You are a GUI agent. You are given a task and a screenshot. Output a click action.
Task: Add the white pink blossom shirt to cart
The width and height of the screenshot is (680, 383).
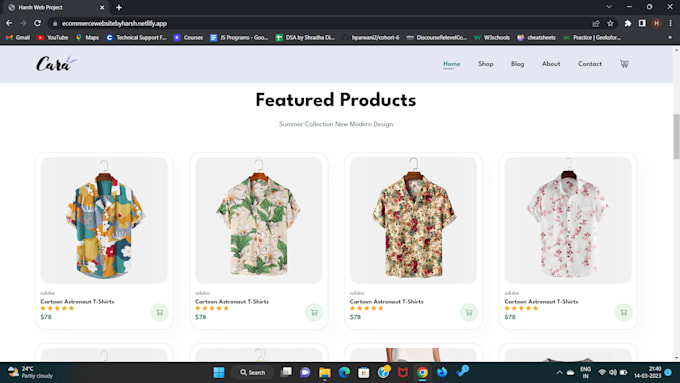click(x=624, y=312)
